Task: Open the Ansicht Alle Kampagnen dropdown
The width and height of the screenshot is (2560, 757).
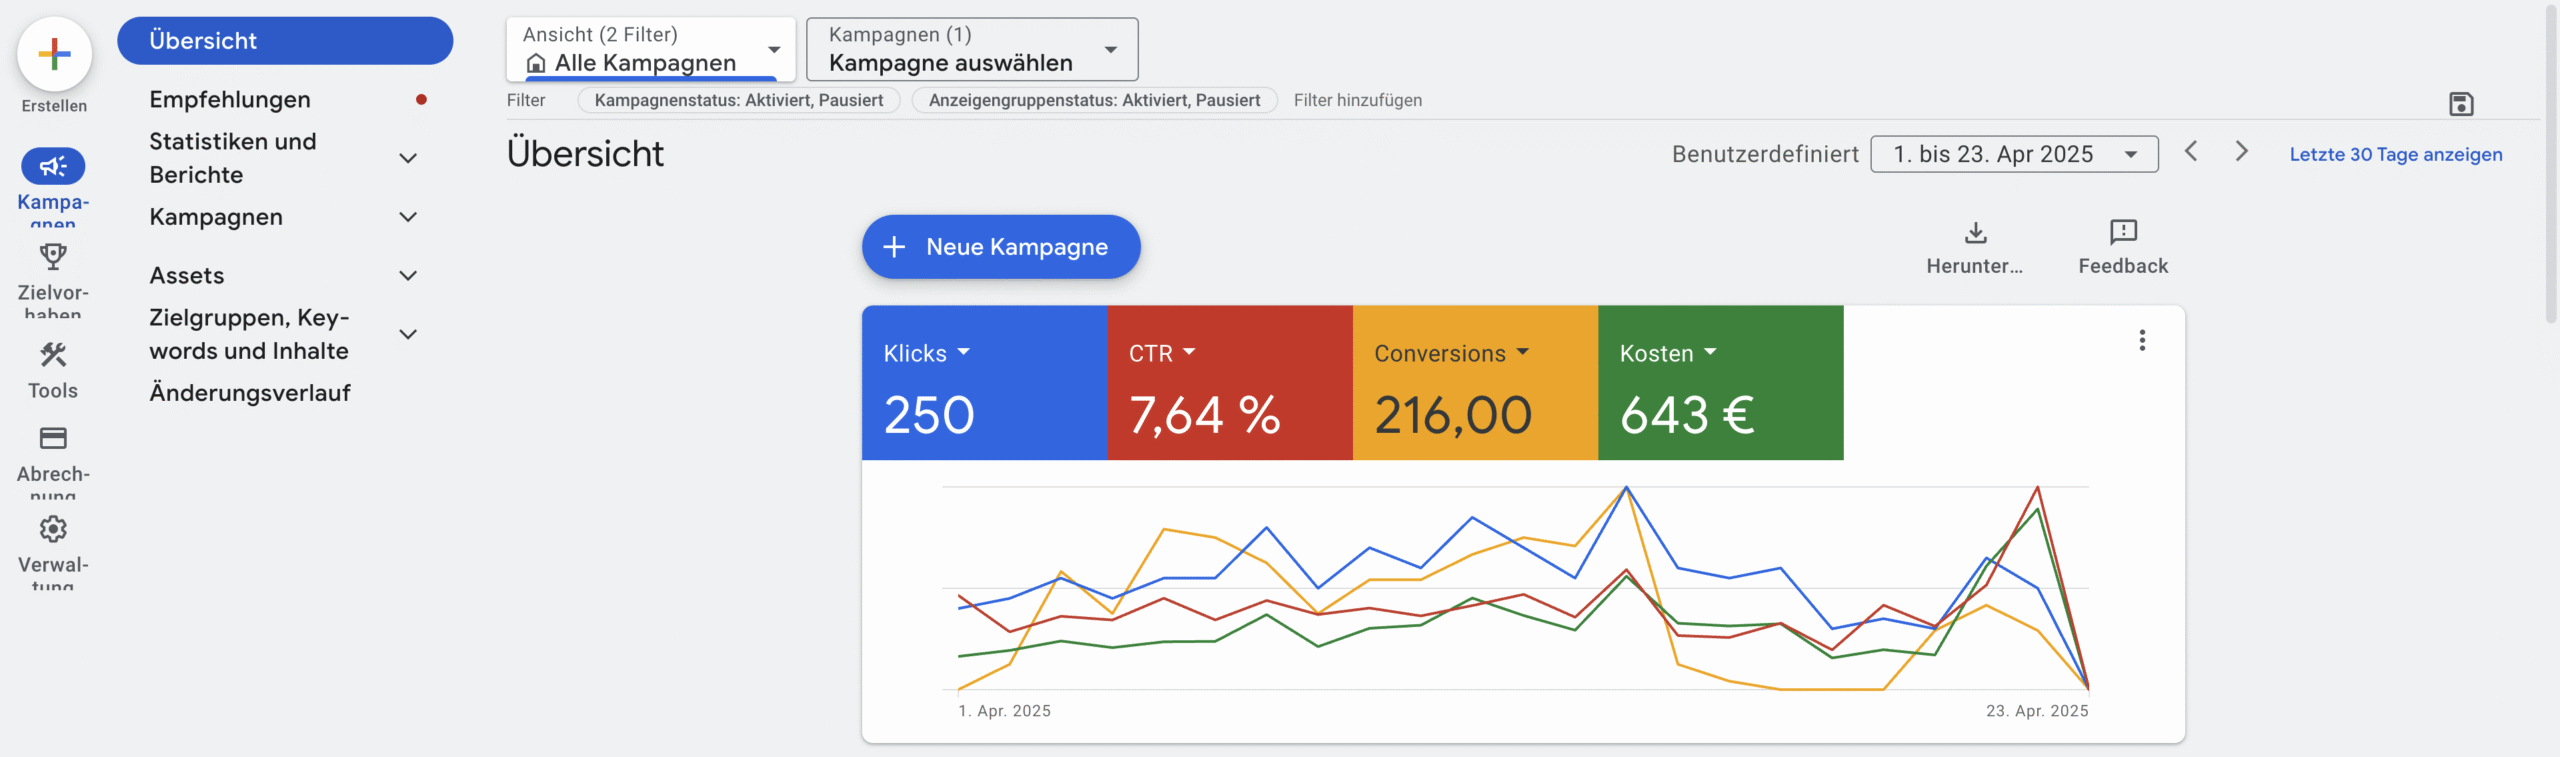Action: click(x=650, y=50)
